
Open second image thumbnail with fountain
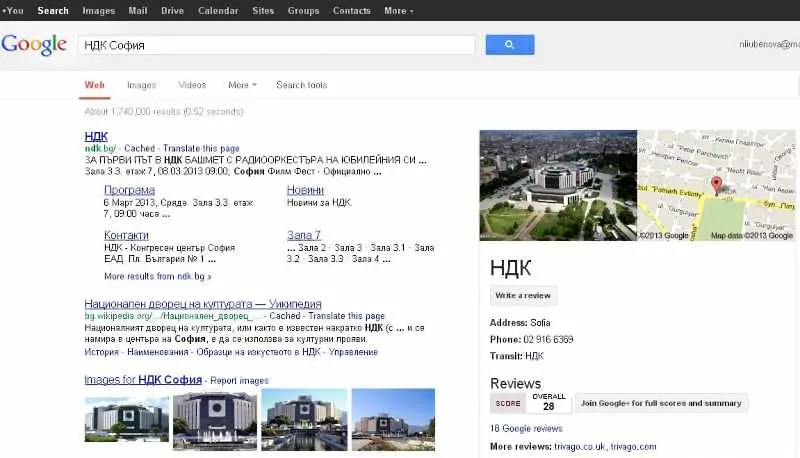(215, 421)
